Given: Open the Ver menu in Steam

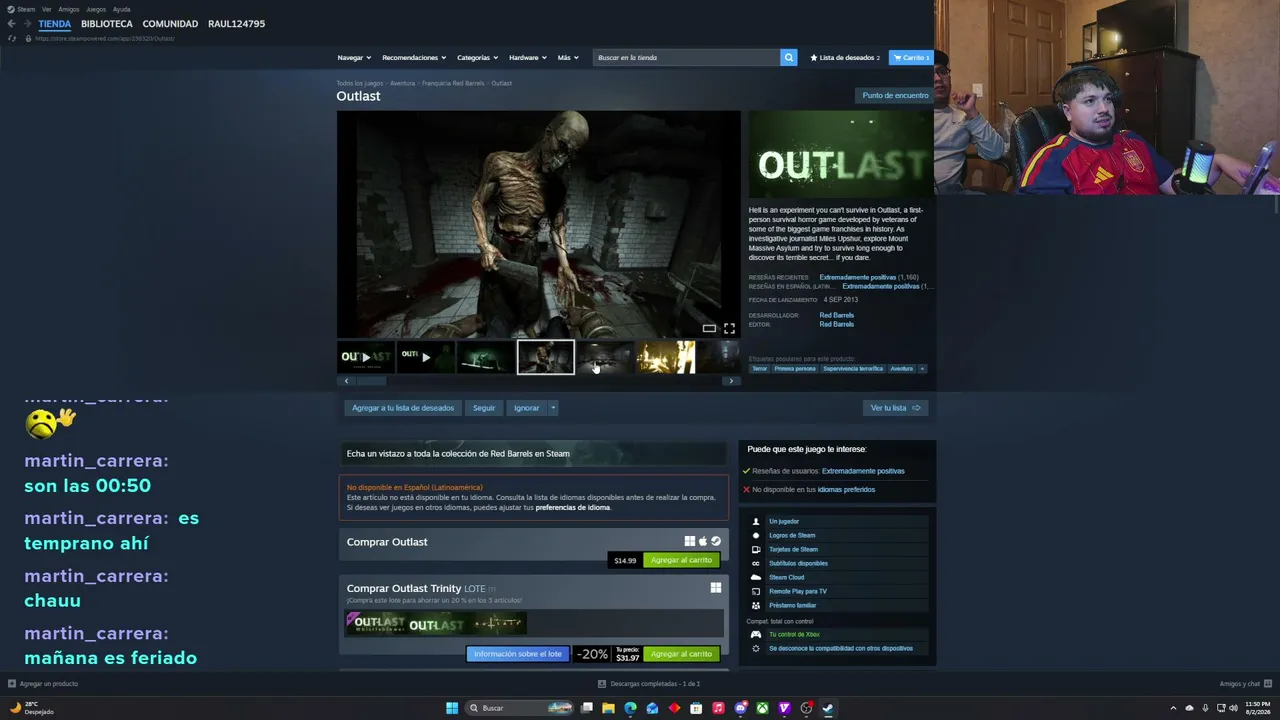Looking at the screenshot, I should pyautogui.click(x=46, y=9).
